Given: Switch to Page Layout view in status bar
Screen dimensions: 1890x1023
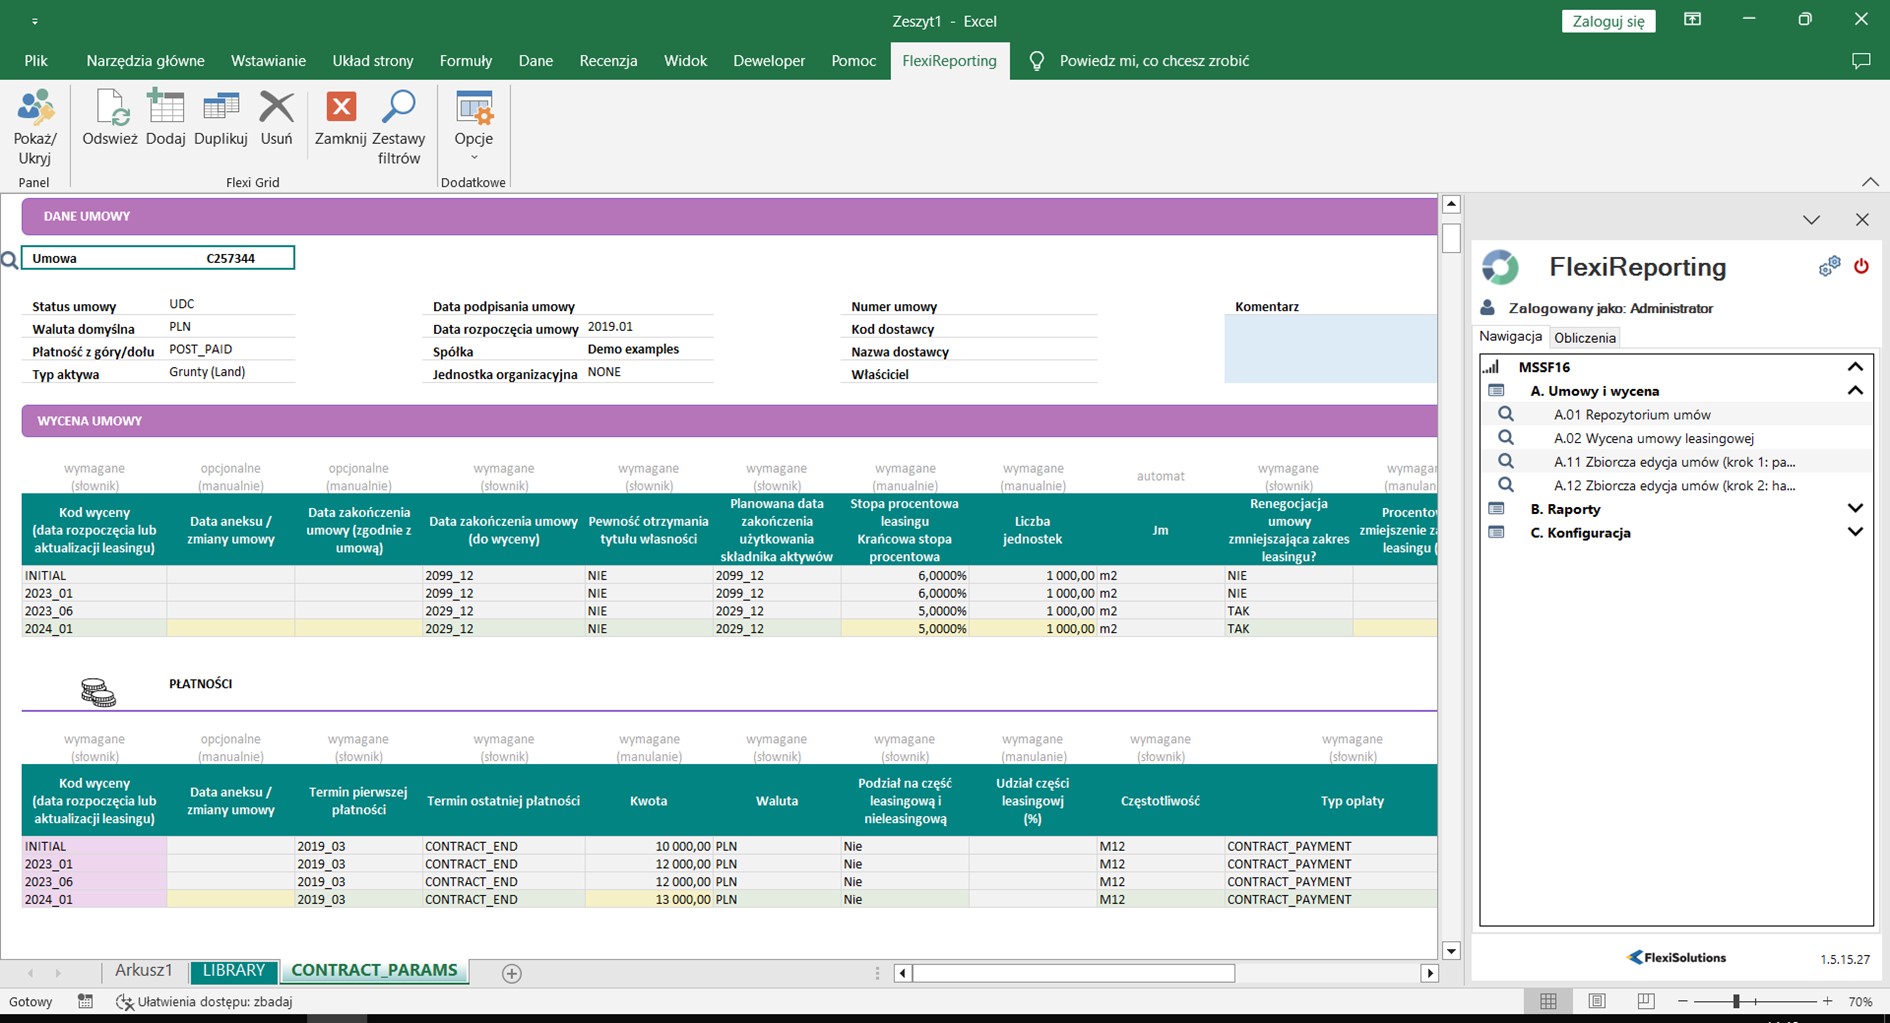Looking at the screenshot, I should (1597, 1001).
